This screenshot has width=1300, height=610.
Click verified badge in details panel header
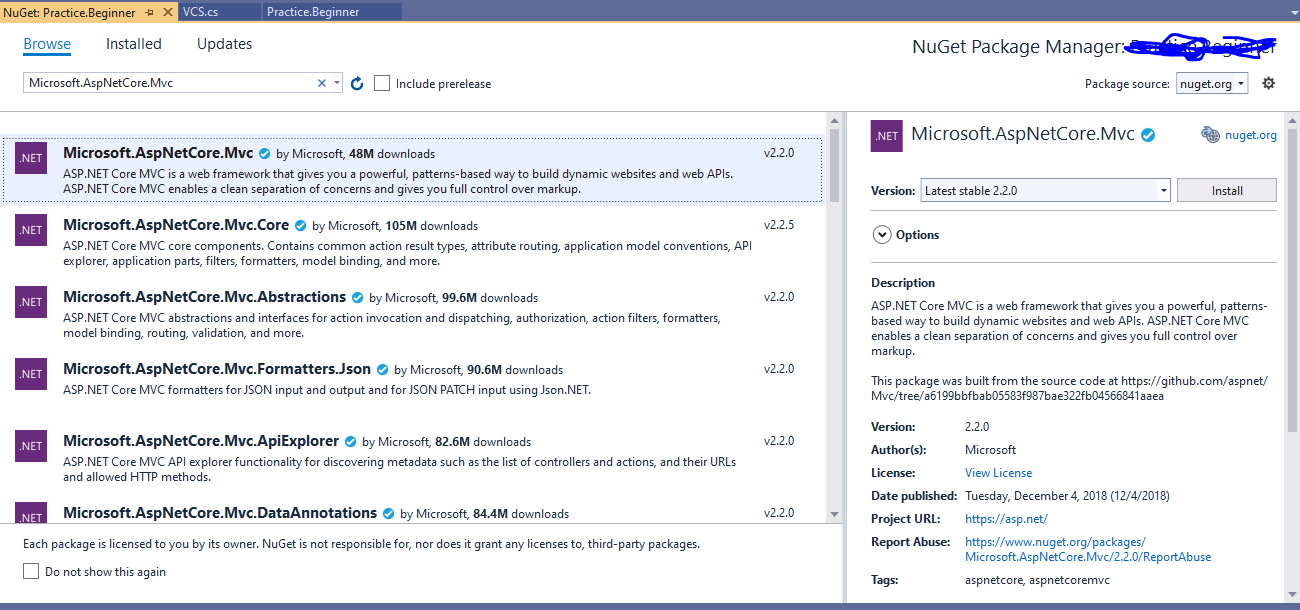(x=1149, y=135)
